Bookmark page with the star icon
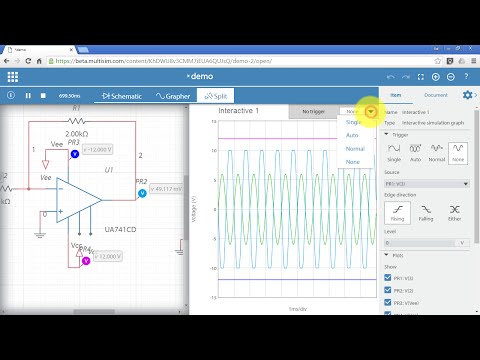This screenshot has width=480, height=360. point(438,61)
